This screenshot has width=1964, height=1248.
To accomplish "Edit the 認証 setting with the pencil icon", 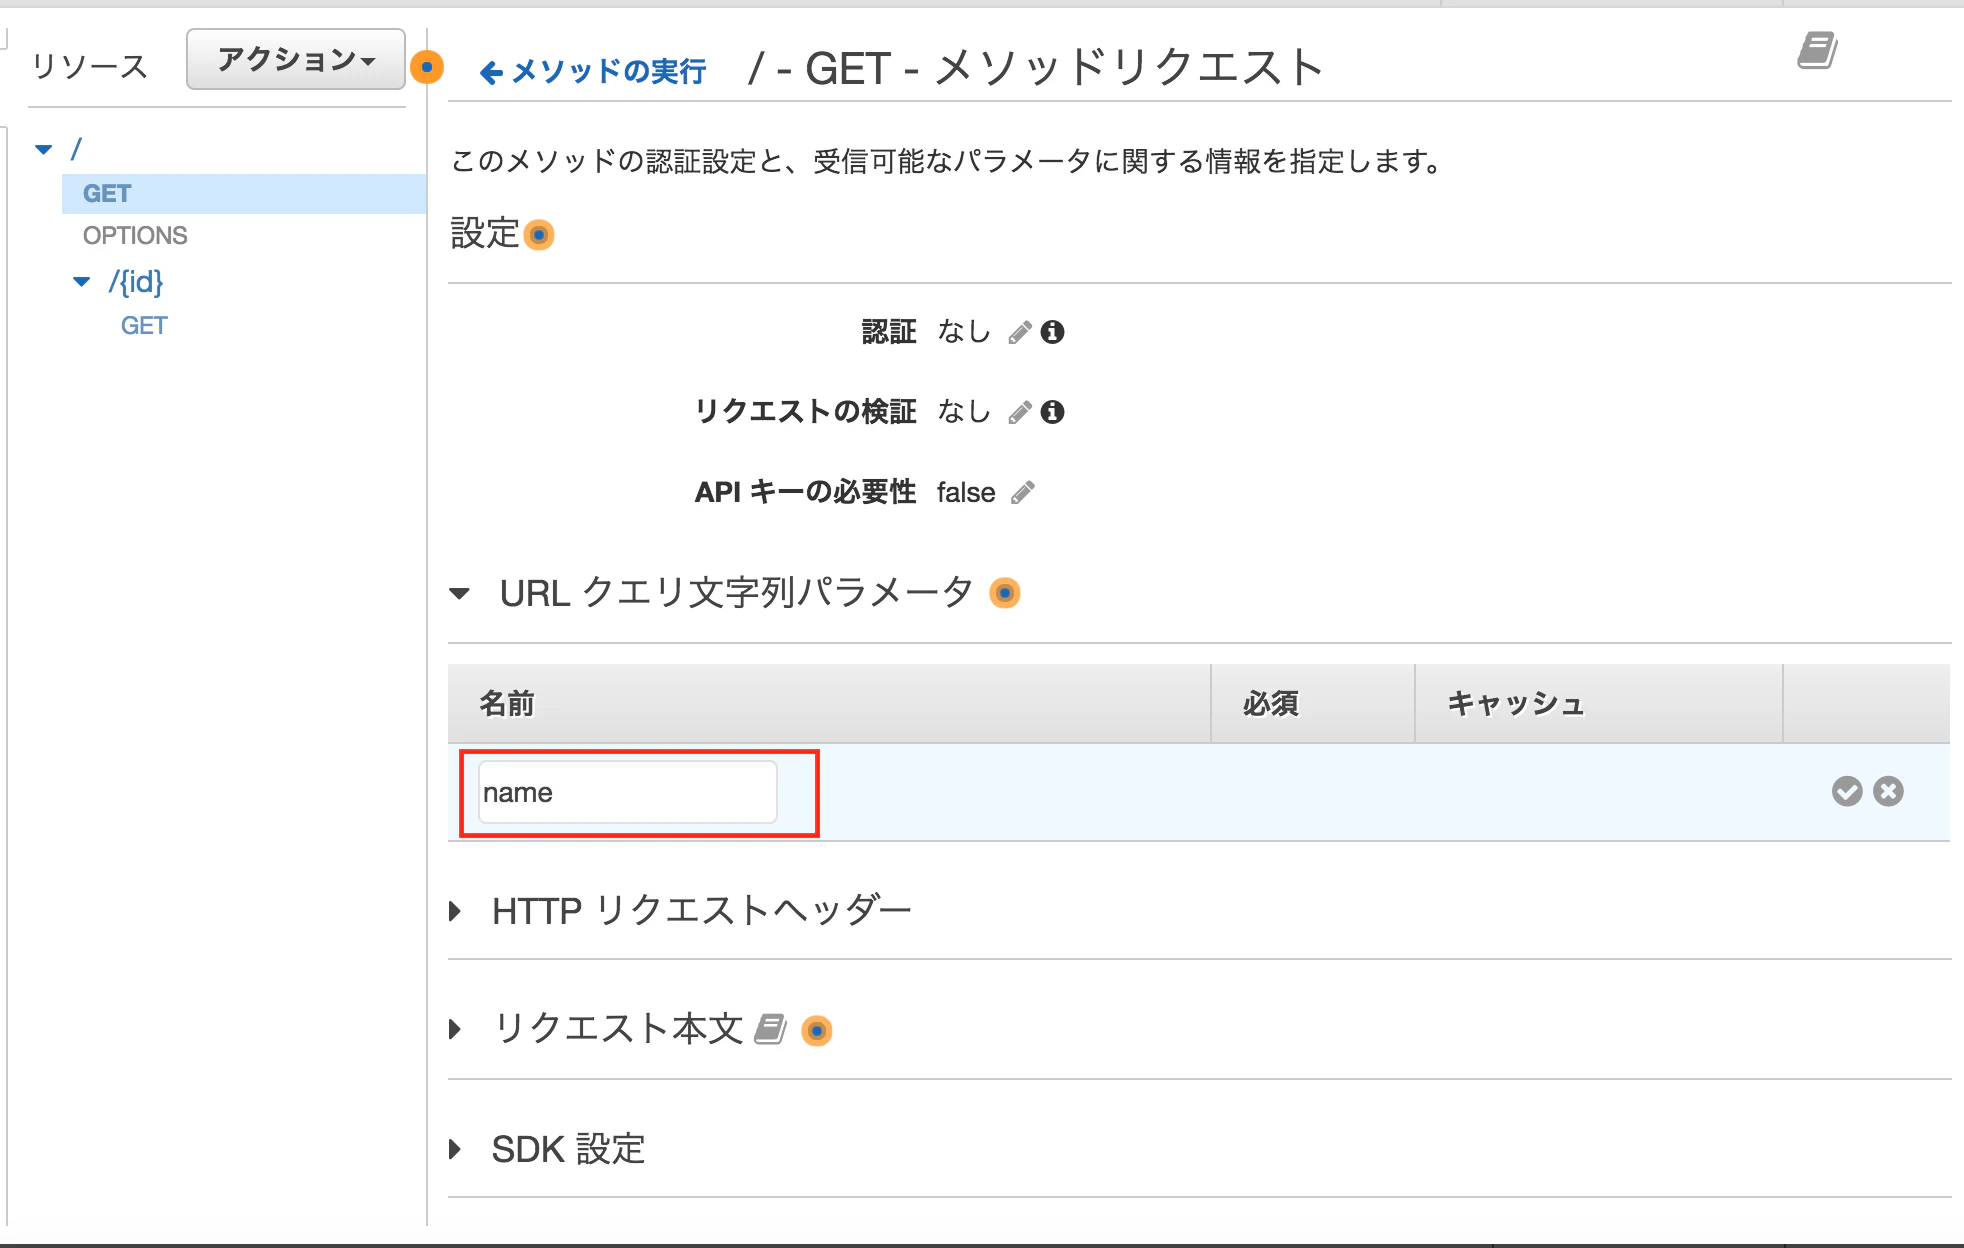I will (1019, 332).
